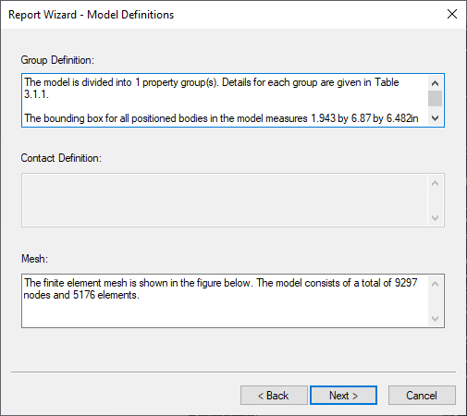Go back with the < Back button
467x416 pixels.
(274, 395)
